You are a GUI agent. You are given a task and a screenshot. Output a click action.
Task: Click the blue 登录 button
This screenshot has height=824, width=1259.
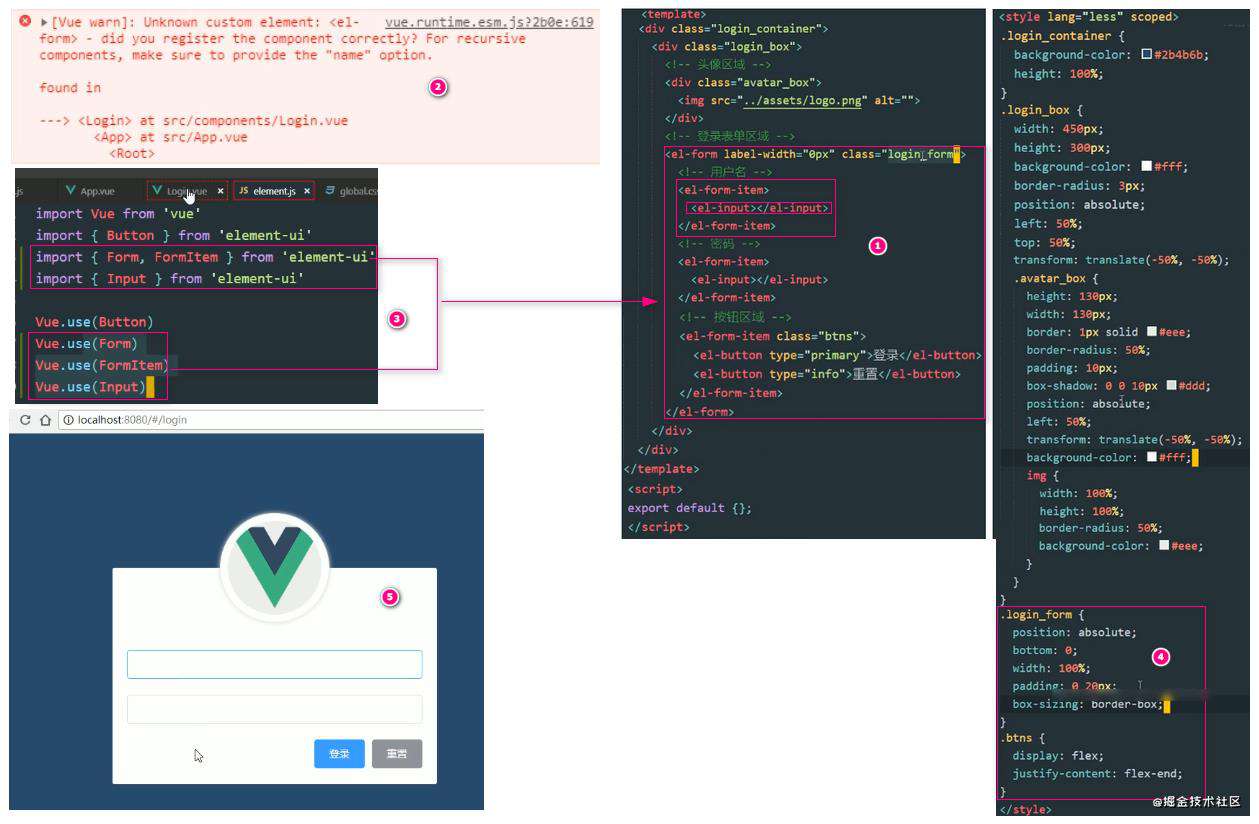click(339, 754)
